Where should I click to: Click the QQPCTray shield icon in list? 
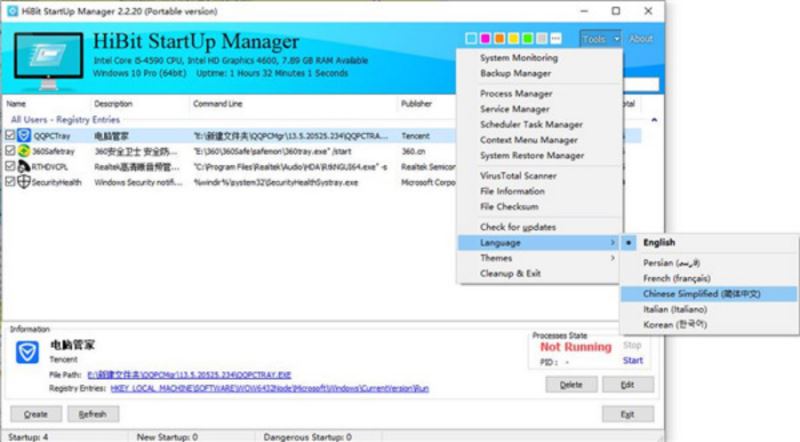tap(24, 136)
